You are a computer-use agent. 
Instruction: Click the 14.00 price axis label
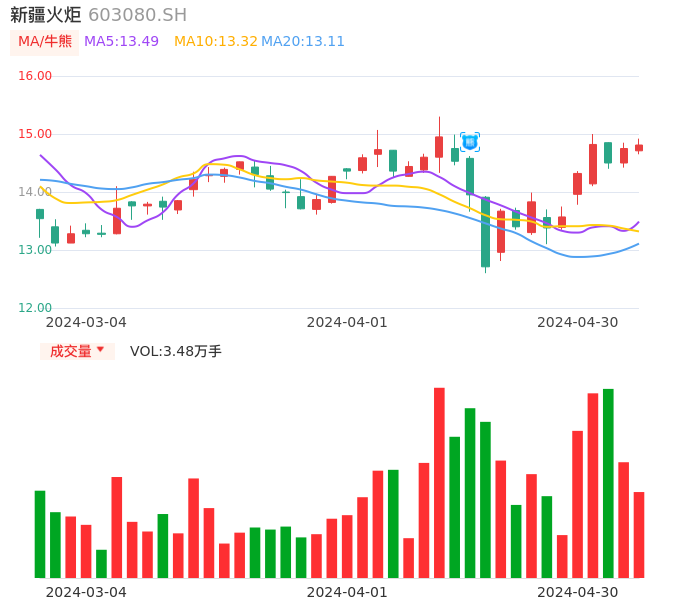click(35, 192)
